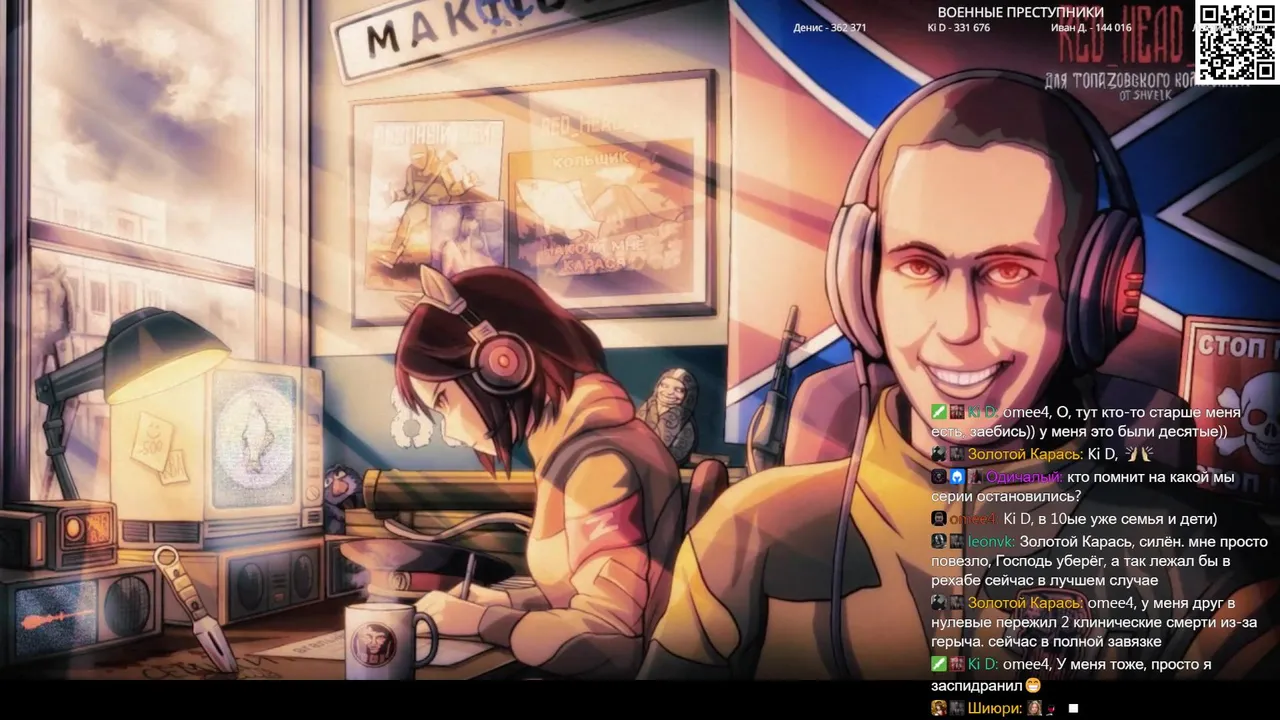The height and width of the screenshot is (720, 1280).
Task: Select donor entry 'Иван Д. - 144 016'
Action: [1091, 28]
